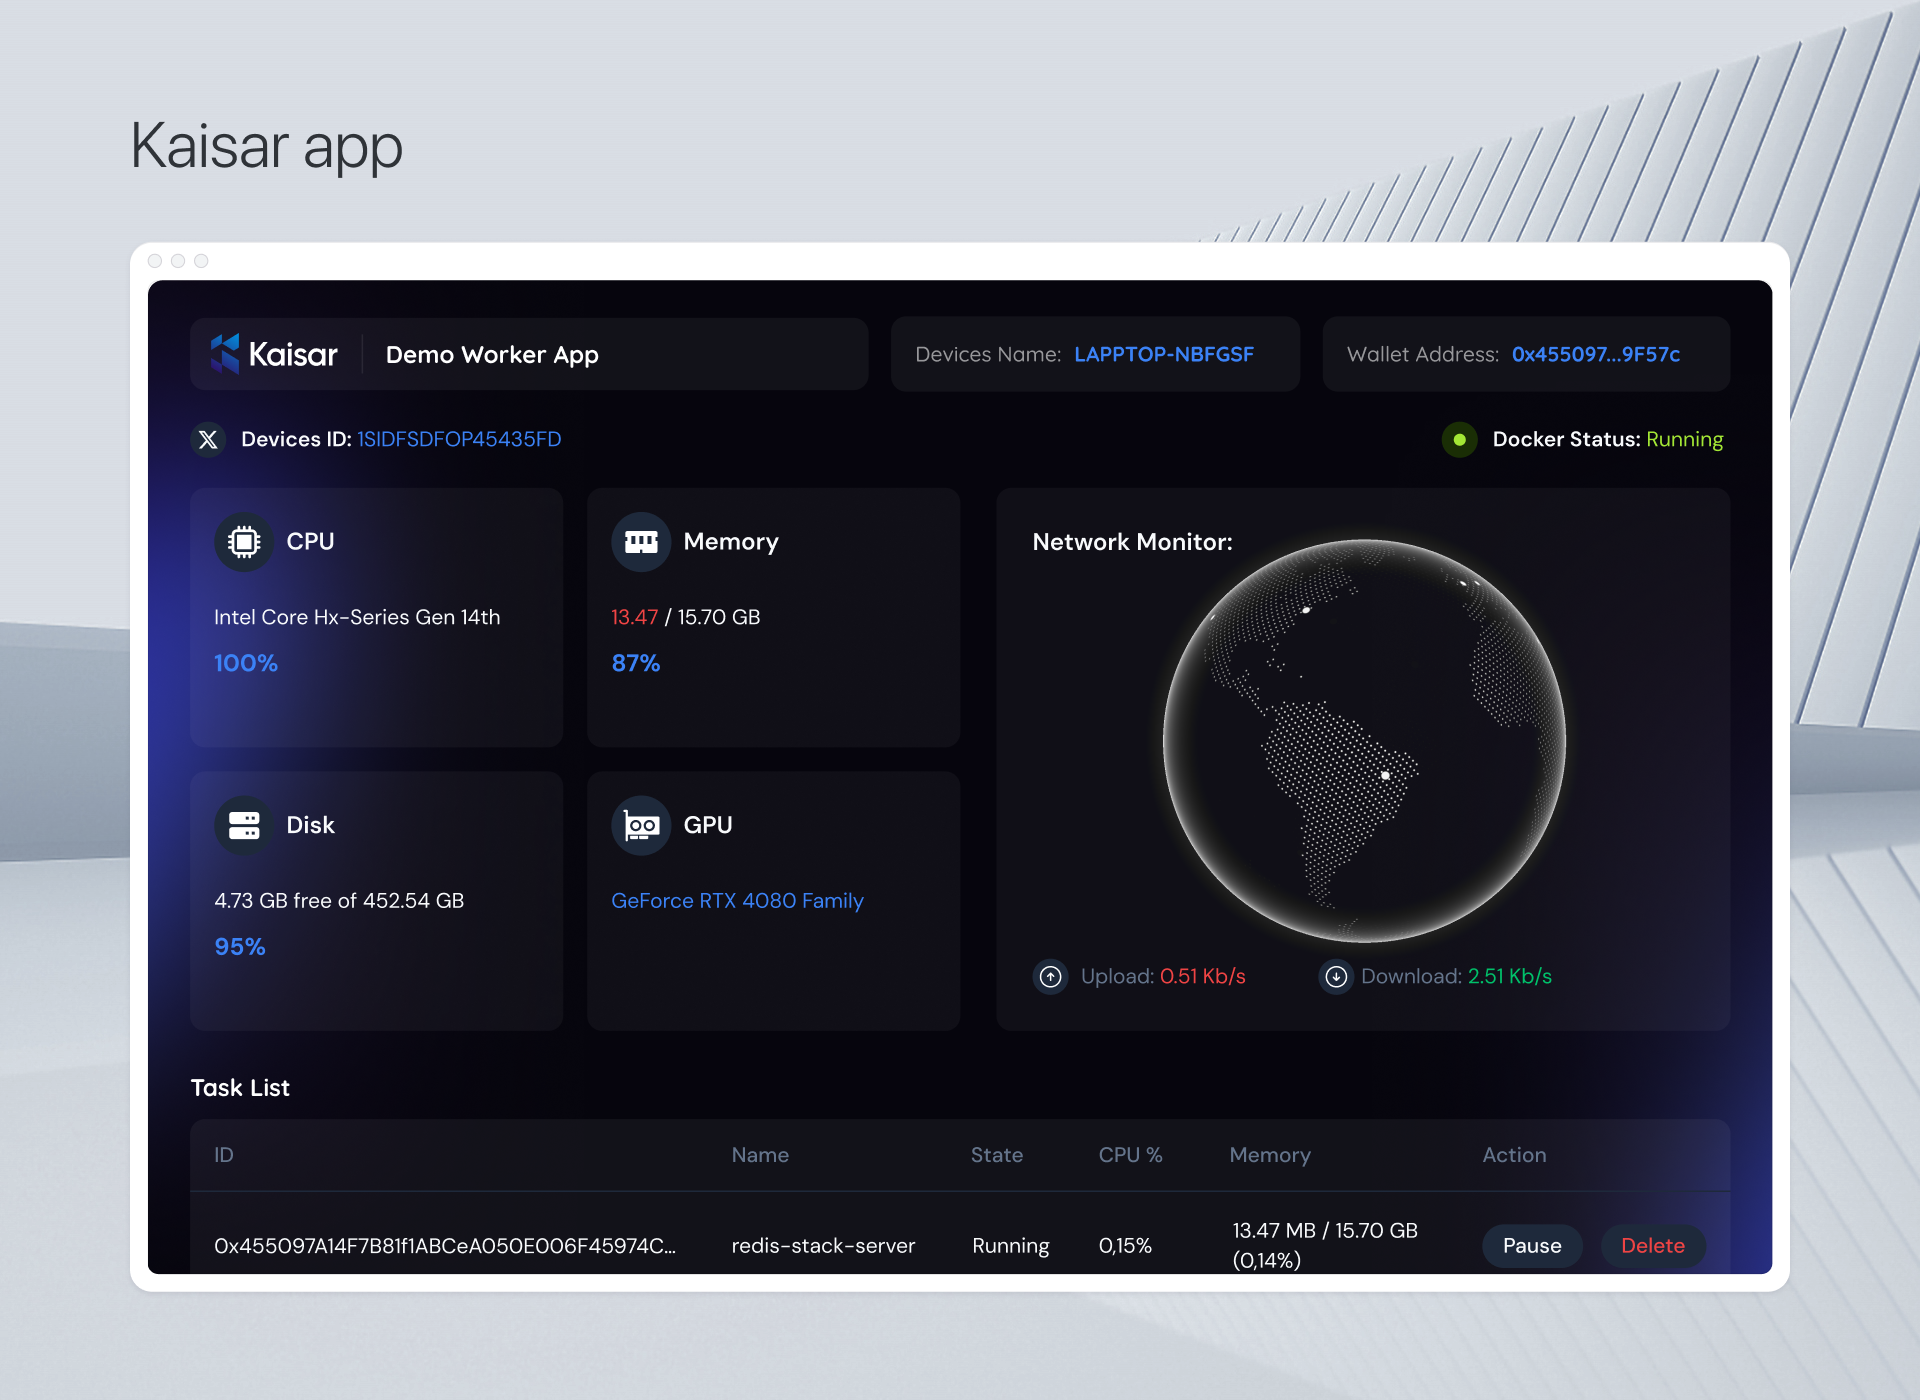
Task: Click the green Docker status indicator
Action: click(x=1459, y=439)
